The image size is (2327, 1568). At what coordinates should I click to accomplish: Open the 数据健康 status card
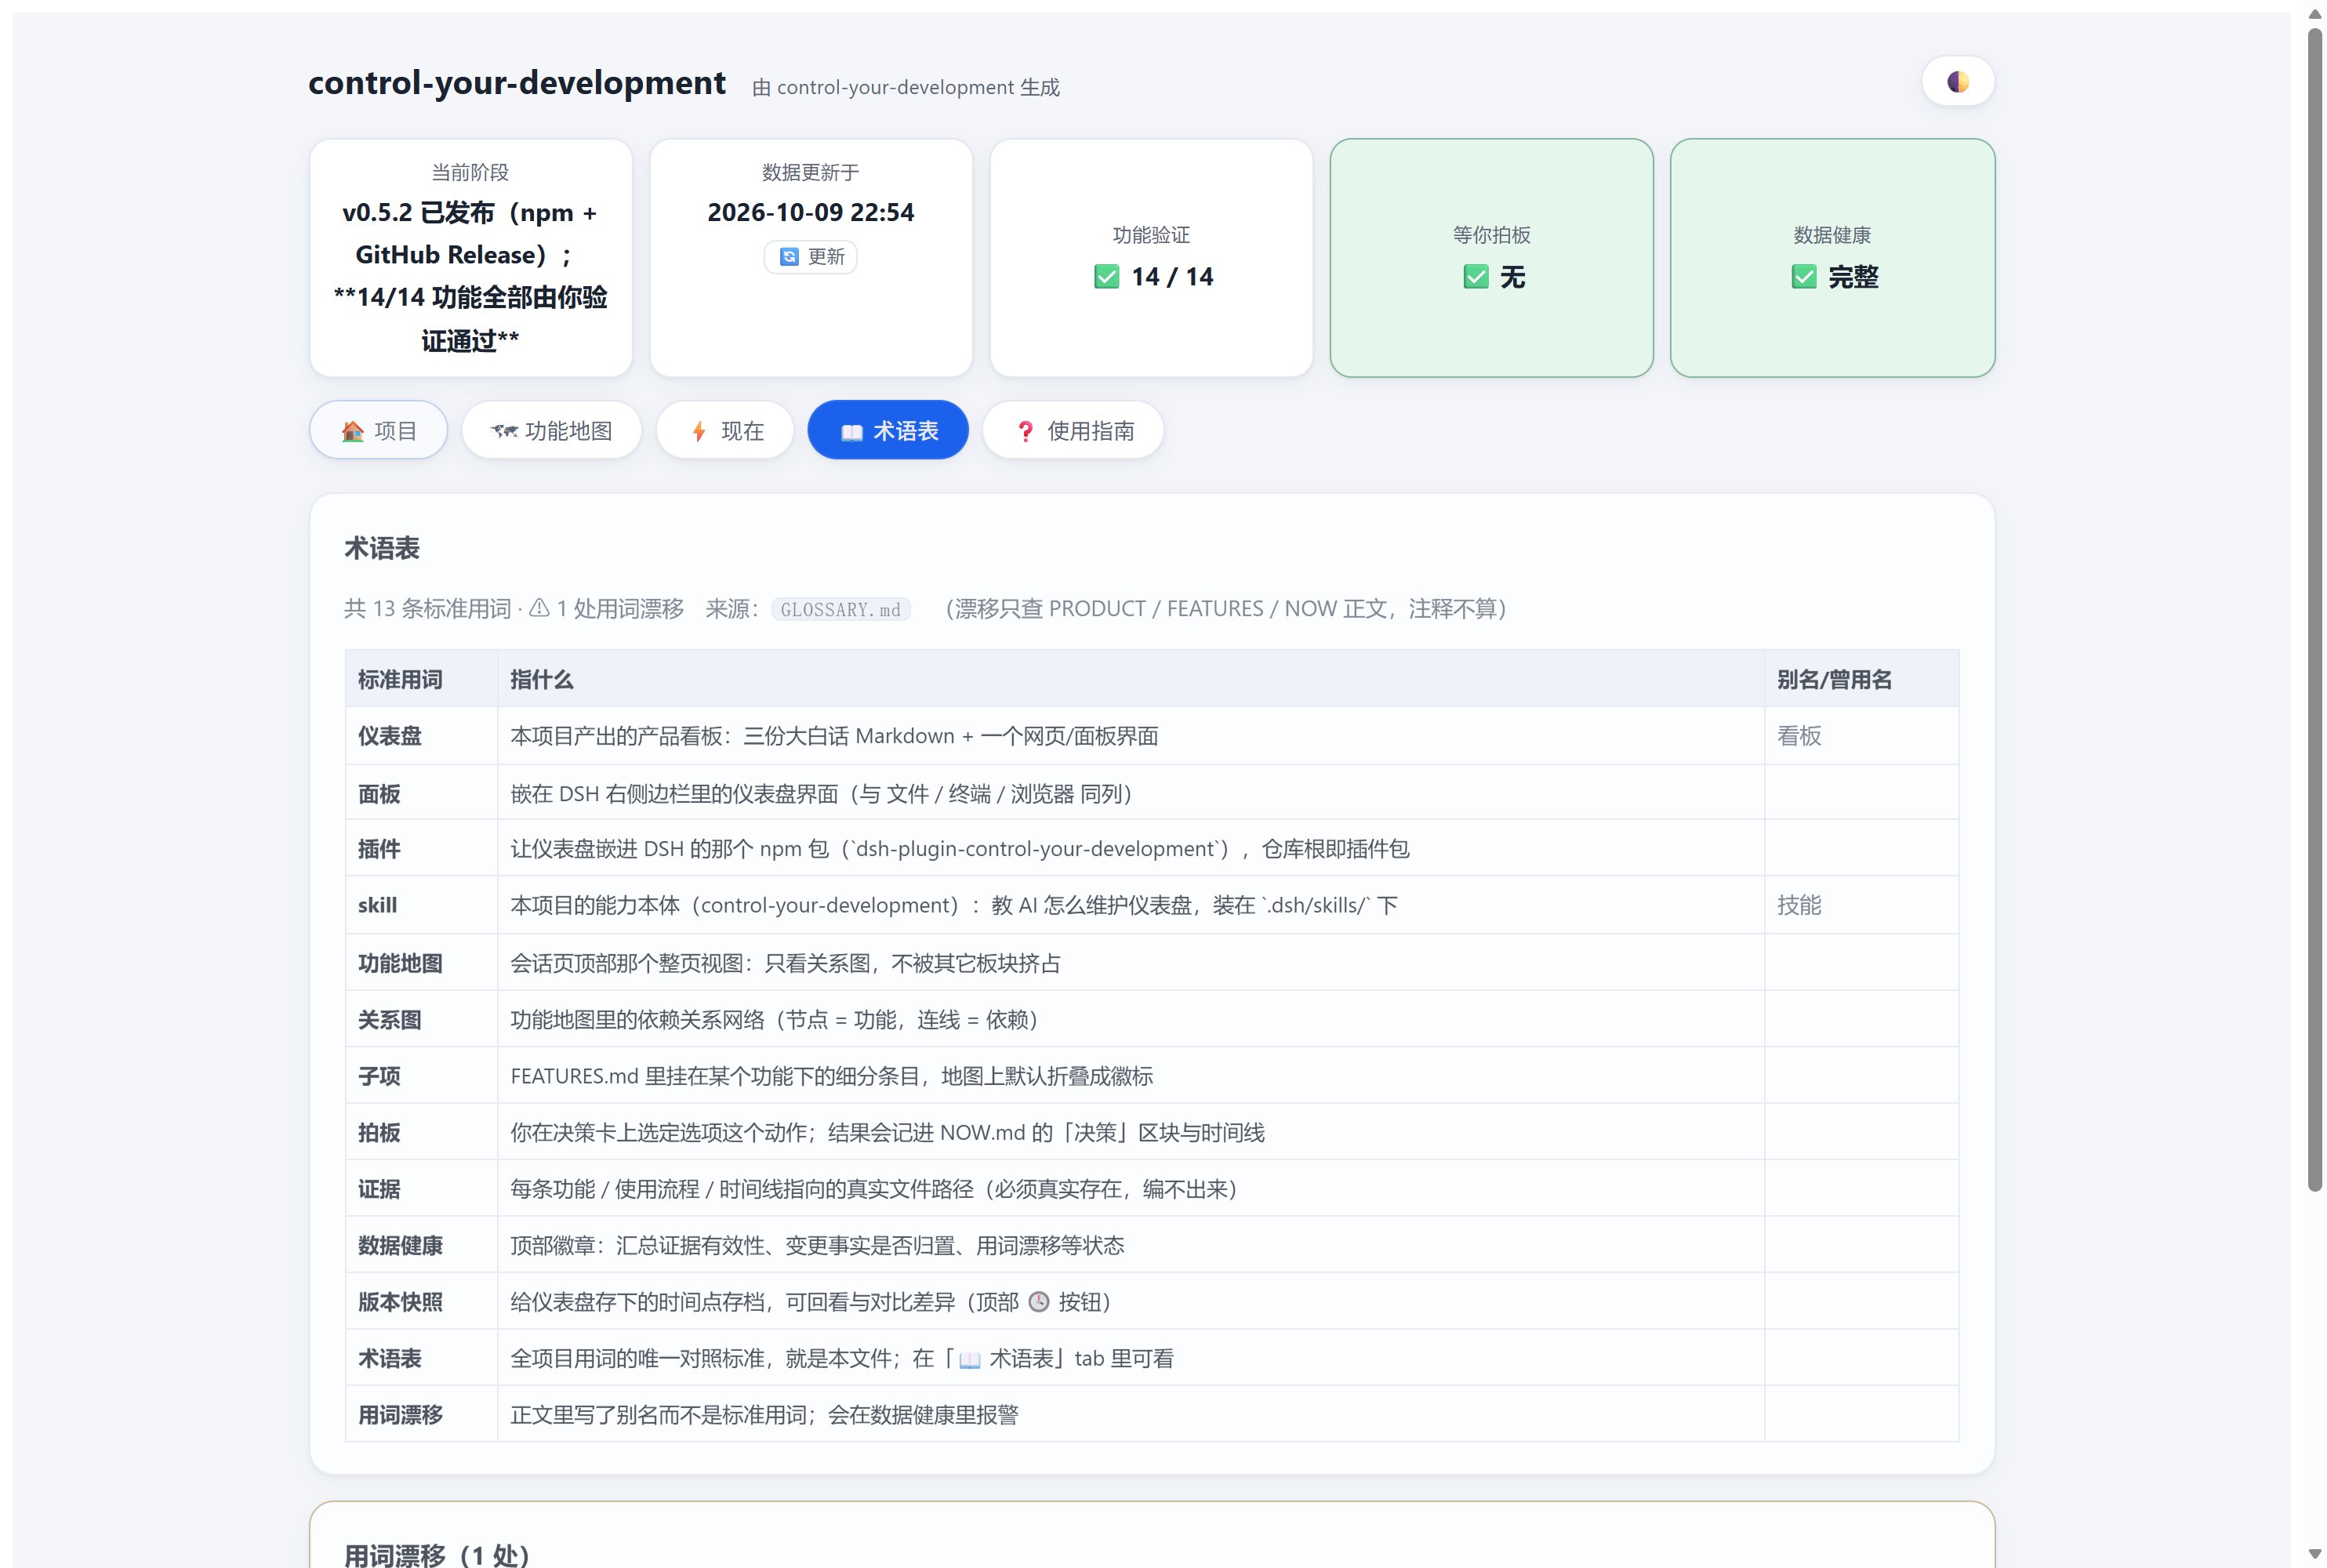1832,258
